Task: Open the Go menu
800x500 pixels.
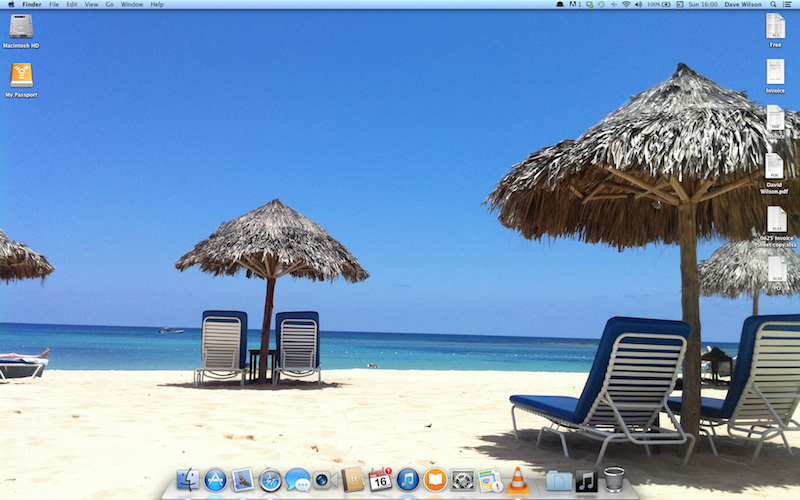Action: [109, 4]
